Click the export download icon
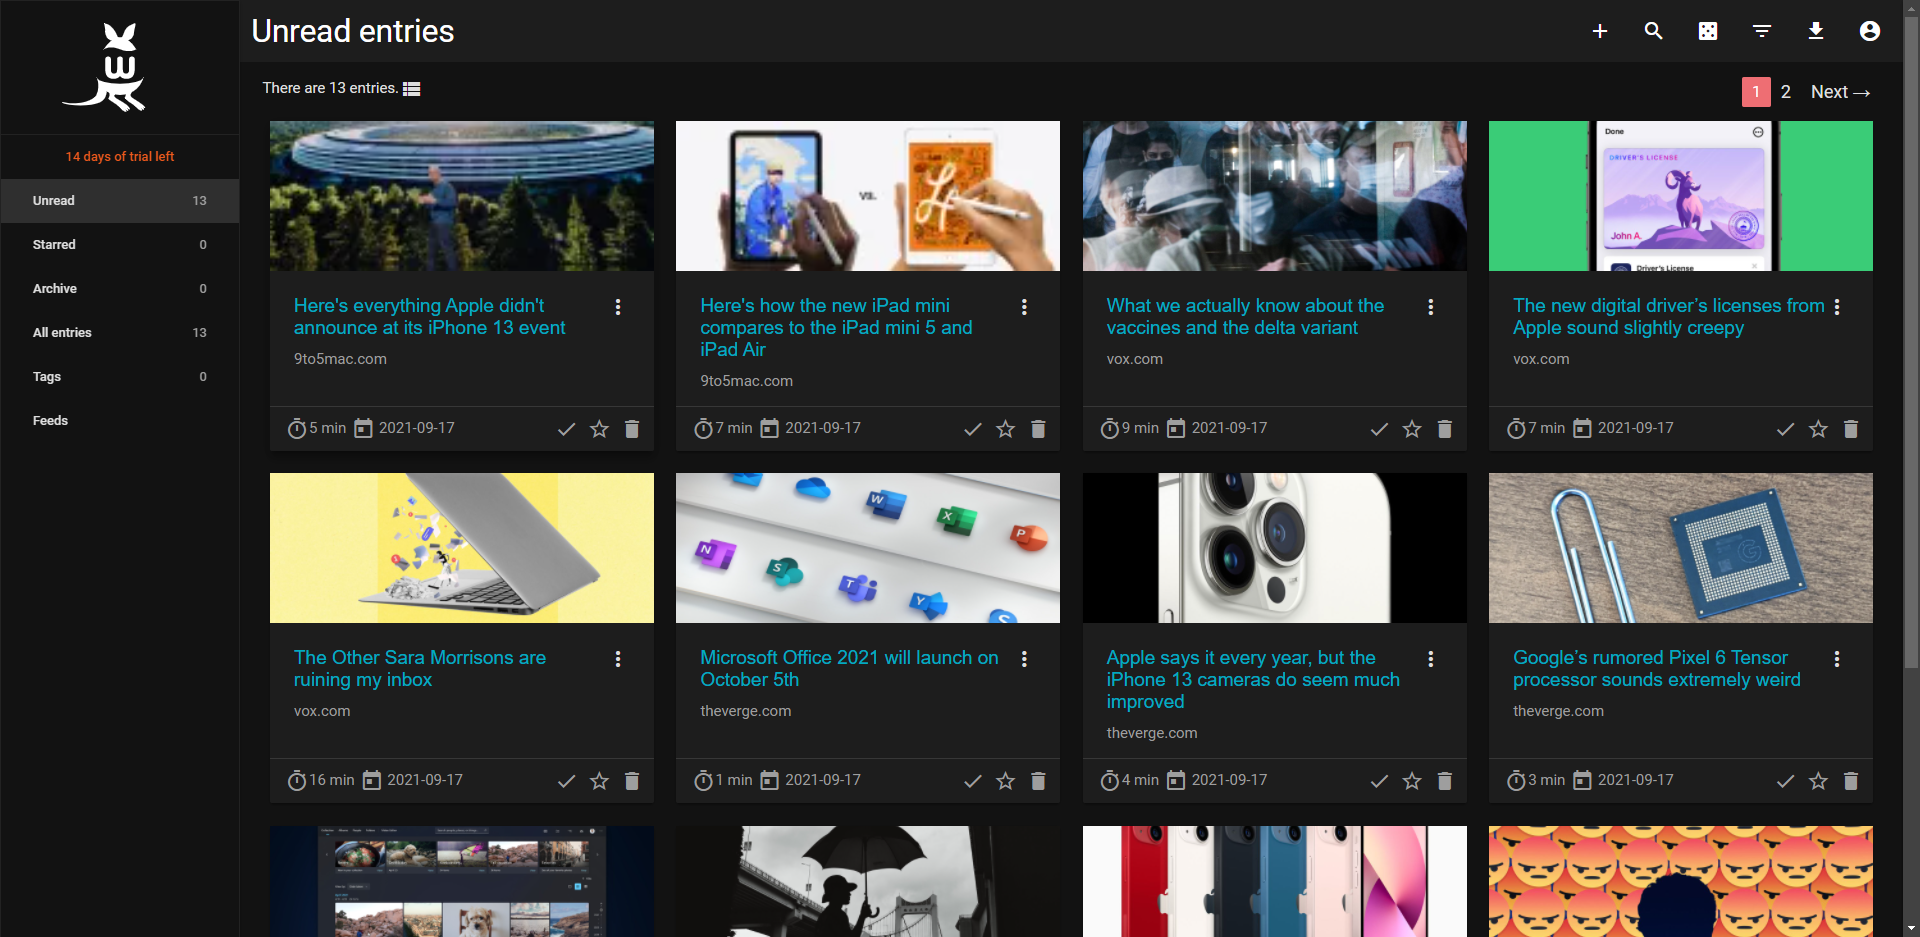This screenshot has width=1920, height=937. click(1816, 31)
